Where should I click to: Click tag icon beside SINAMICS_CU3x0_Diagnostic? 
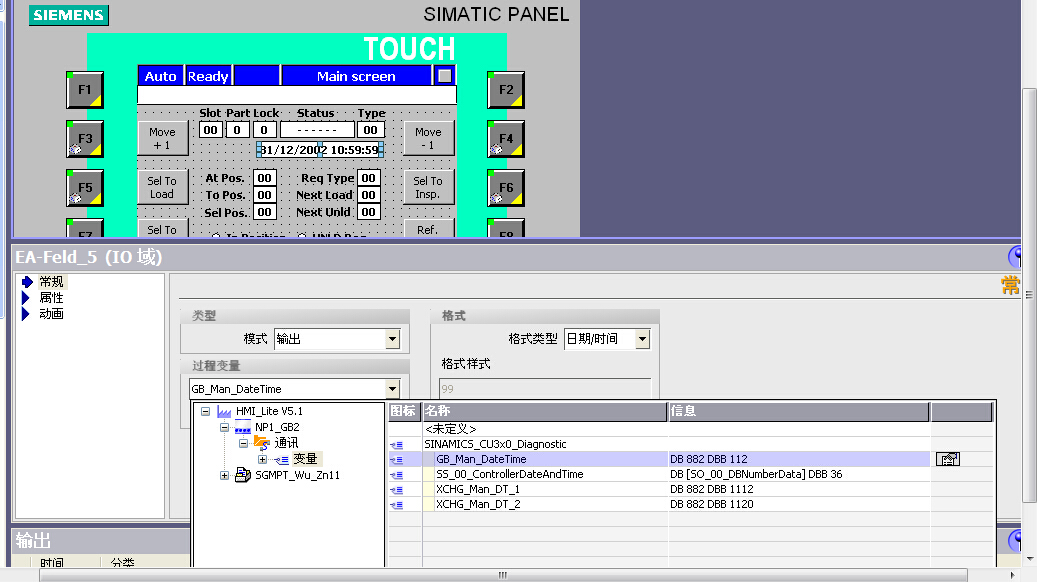pyautogui.click(x=397, y=445)
